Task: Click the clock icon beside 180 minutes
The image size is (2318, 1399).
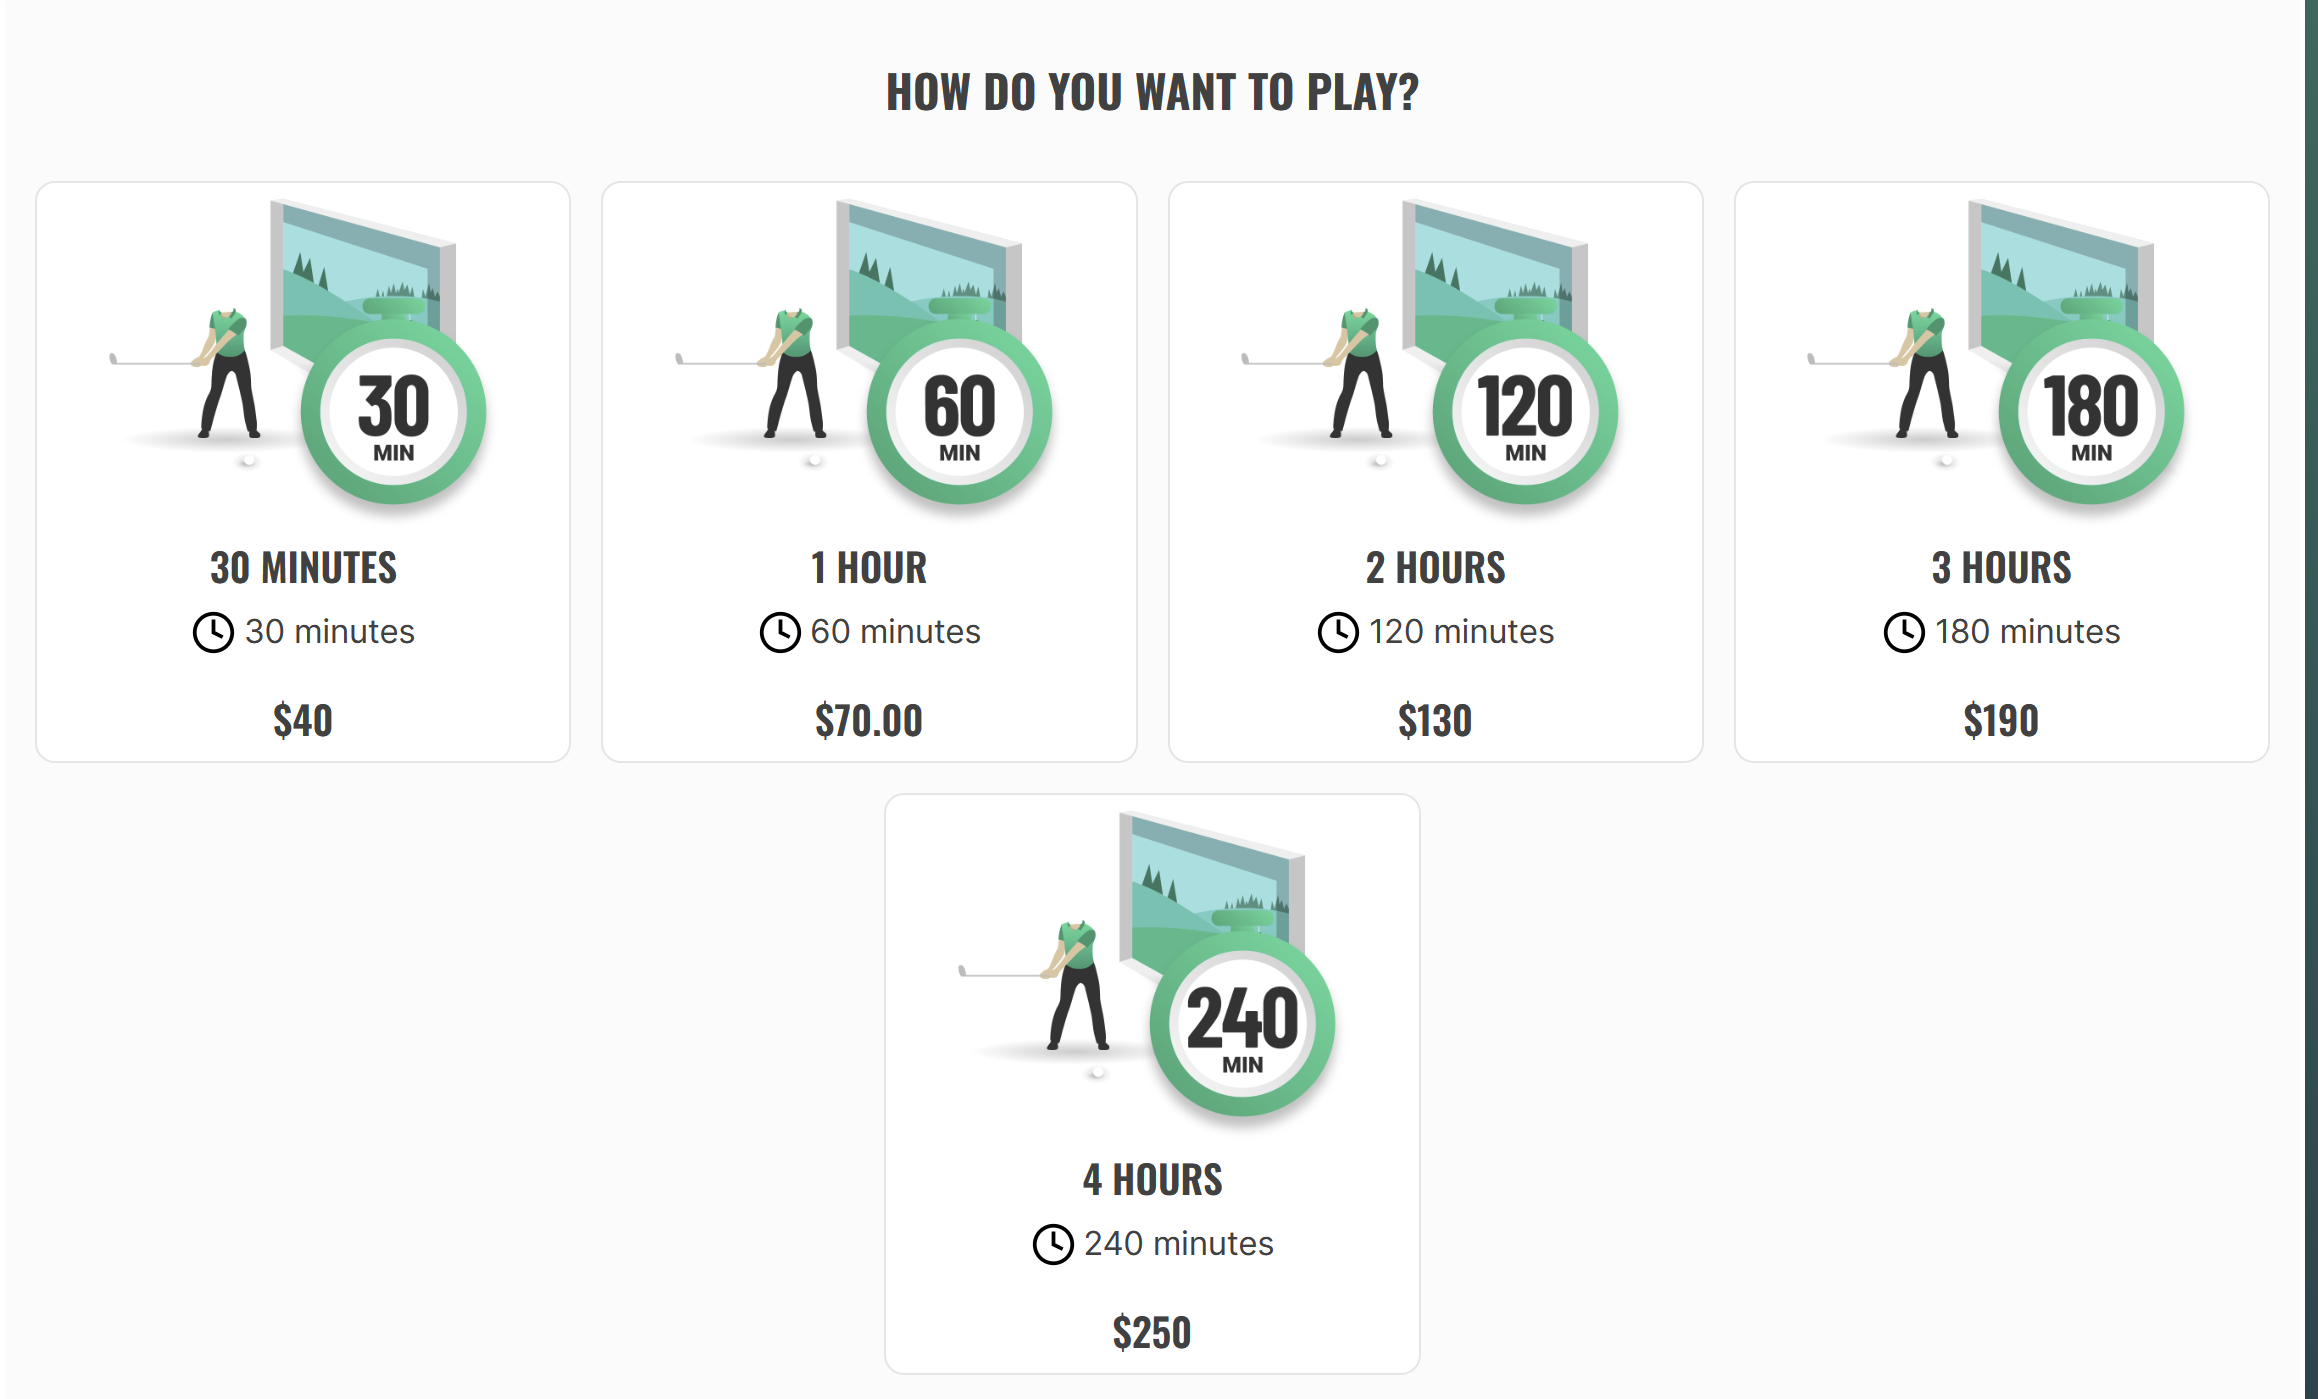Action: [1904, 632]
